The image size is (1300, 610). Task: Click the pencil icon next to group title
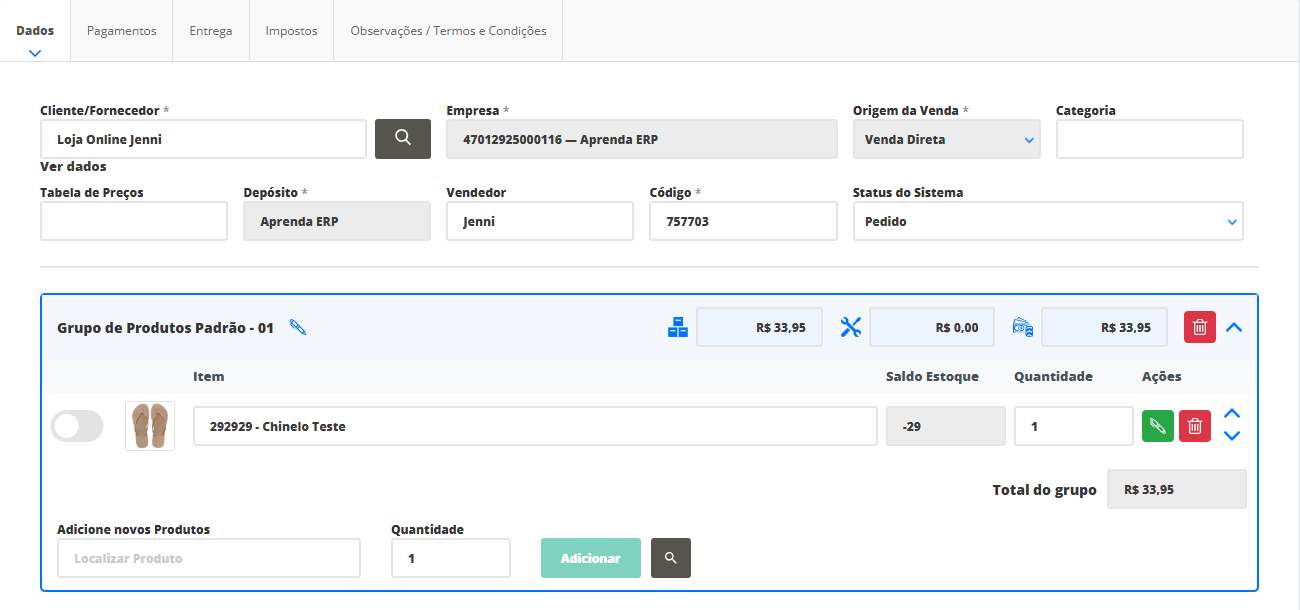pyautogui.click(x=297, y=327)
